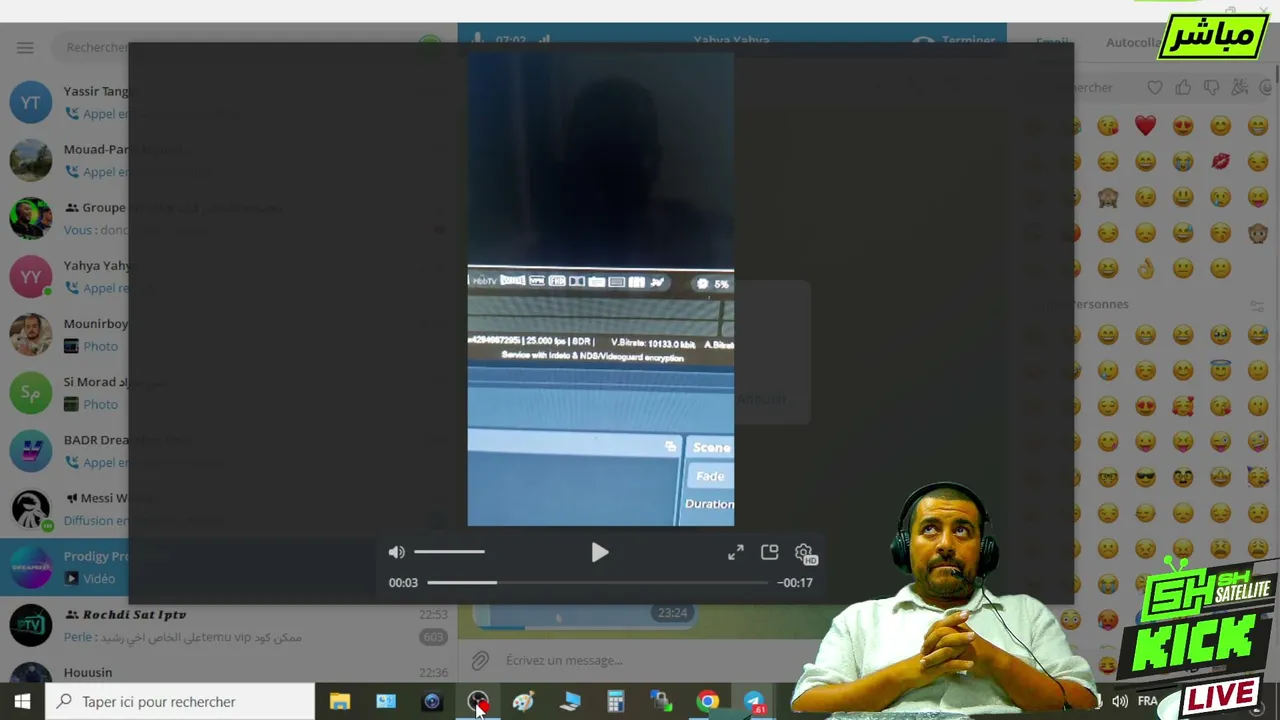
Task: Open the Mounirboy chat with a Photo
Action: pyautogui.click(x=229, y=334)
